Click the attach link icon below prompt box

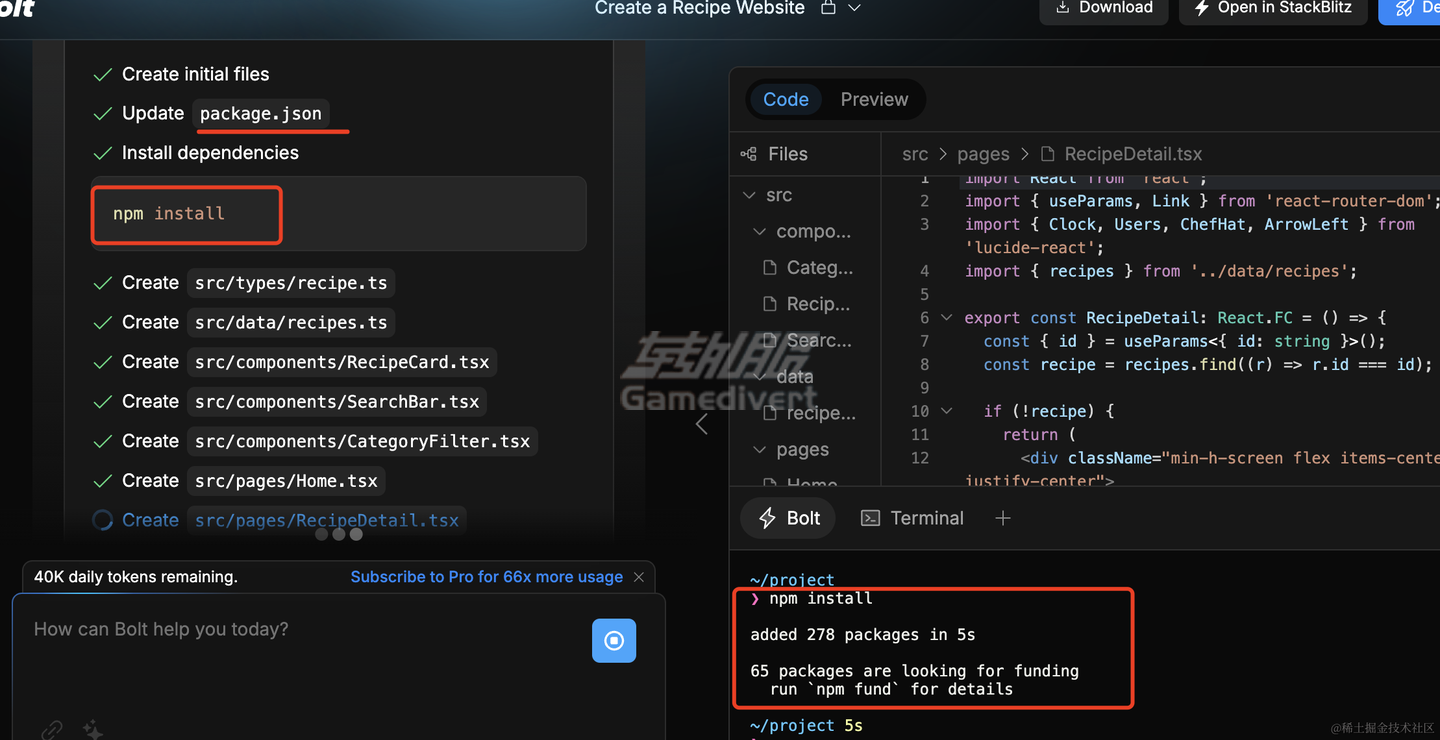point(52,730)
